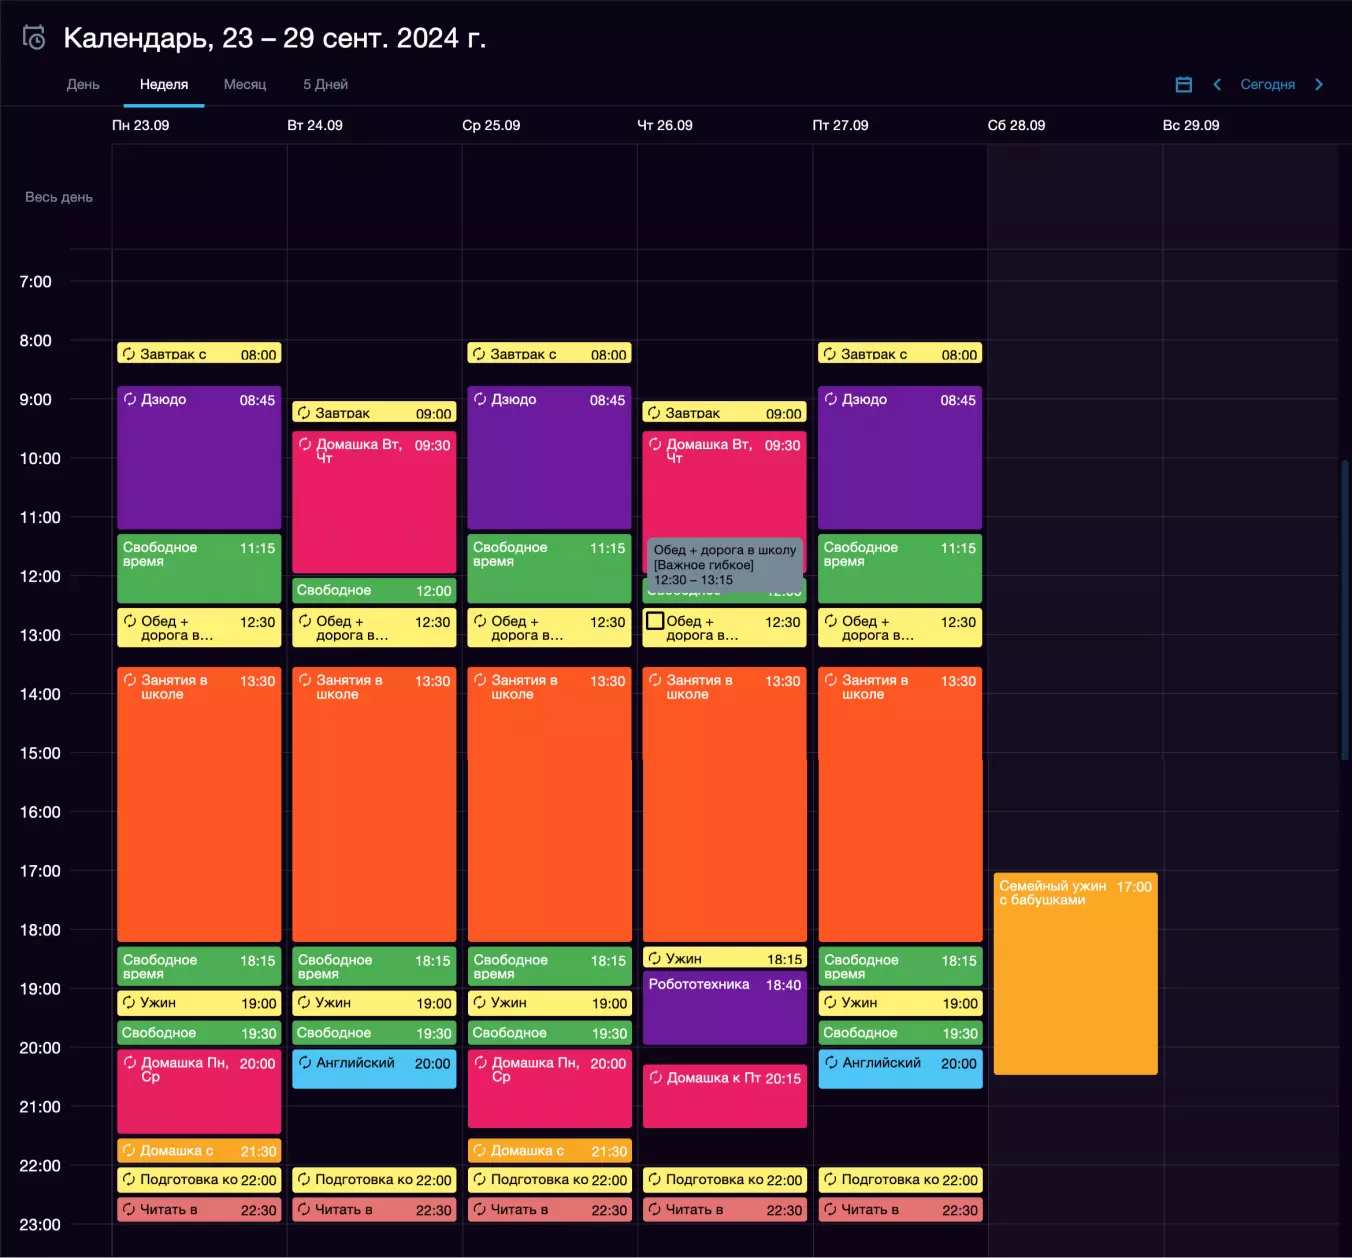Open Tuesday's Свободное 12:00 event
Image resolution: width=1352 pixels, height=1258 pixels.
coord(374,591)
